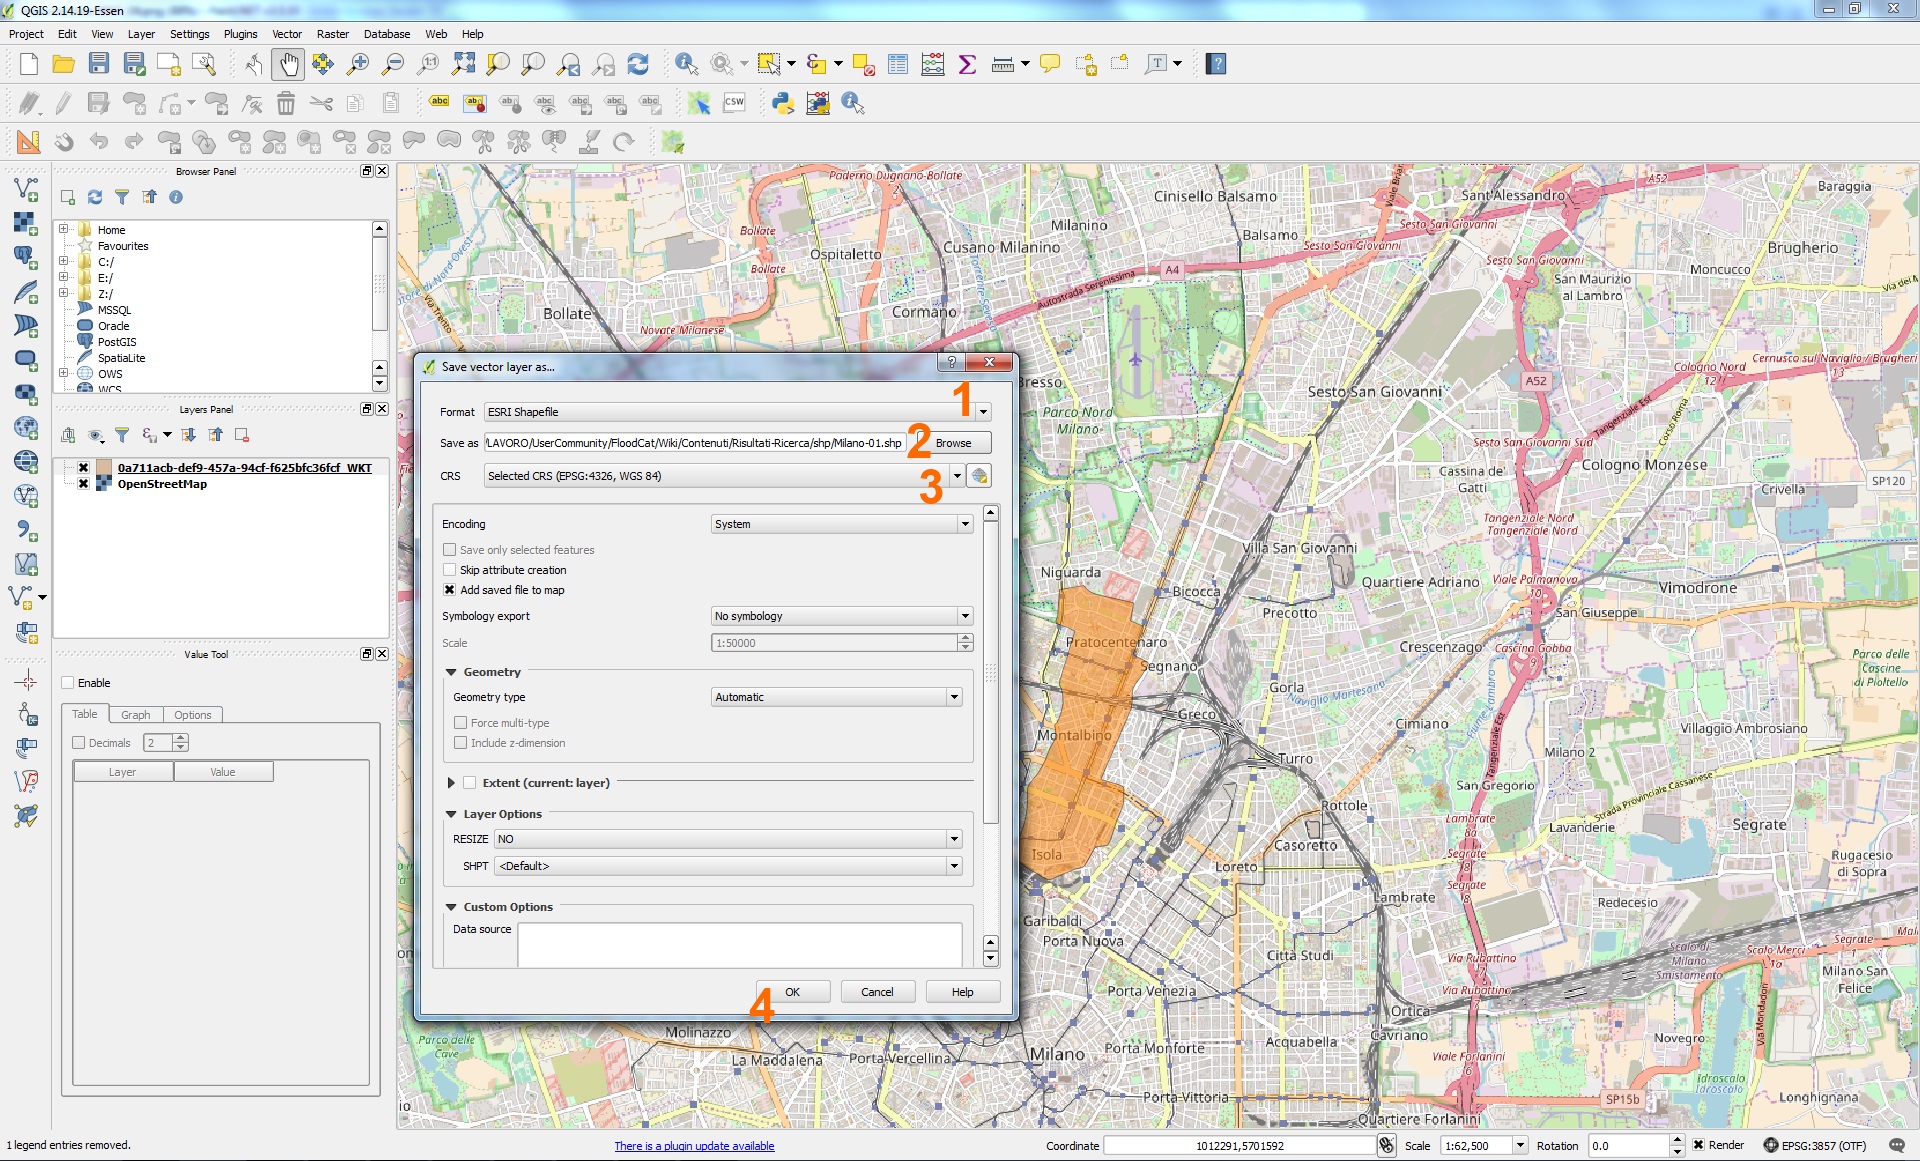Click the Help question mark toolbar icon
The width and height of the screenshot is (1920, 1161).
point(1216,64)
